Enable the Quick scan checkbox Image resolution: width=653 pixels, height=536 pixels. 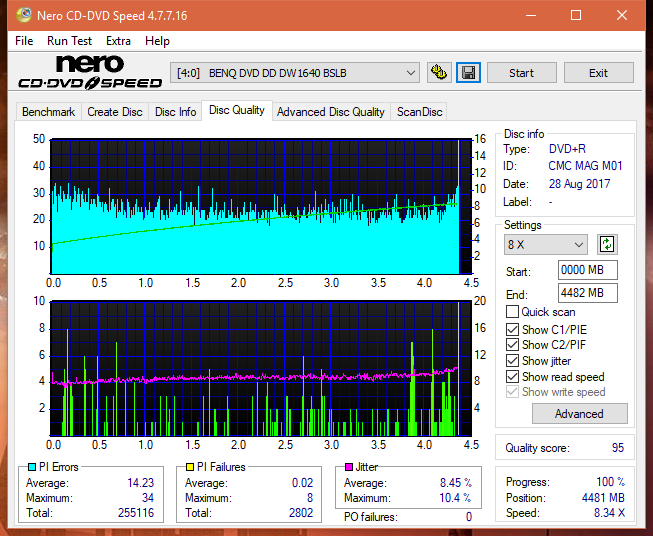(x=512, y=312)
